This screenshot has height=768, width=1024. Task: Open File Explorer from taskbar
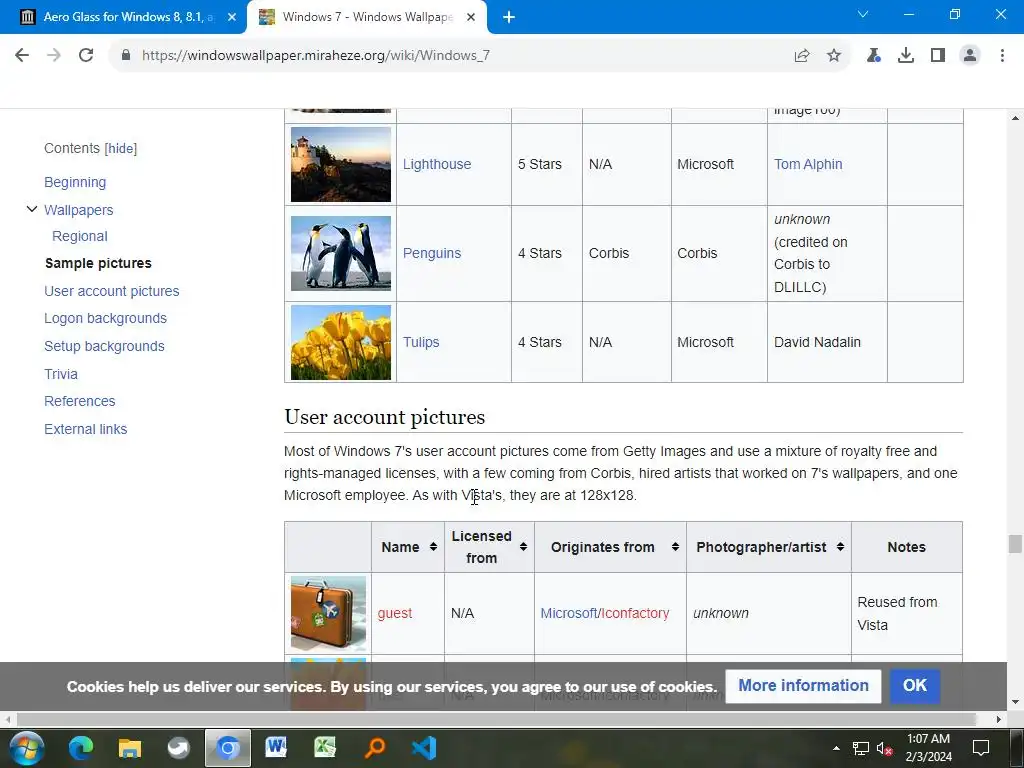pyautogui.click(x=129, y=748)
